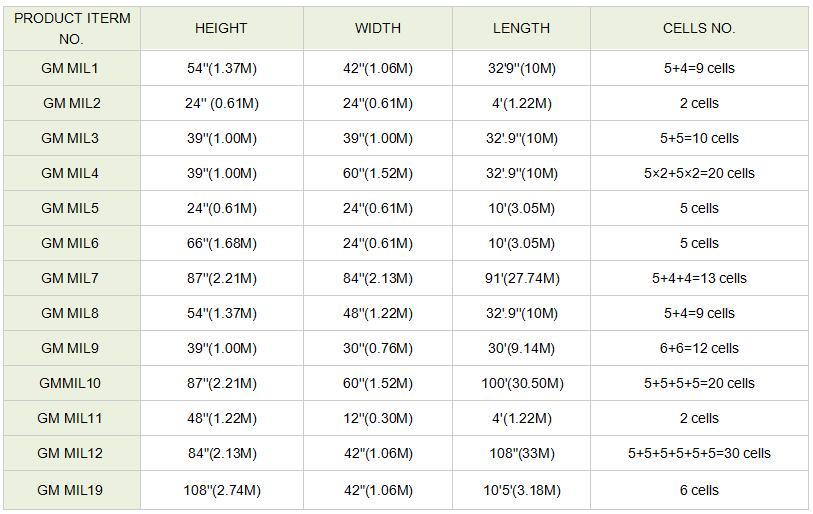The width and height of the screenshot is (813, 514).
Task: Select the GM MIL12 row label
Action: (x=70, y=453)
